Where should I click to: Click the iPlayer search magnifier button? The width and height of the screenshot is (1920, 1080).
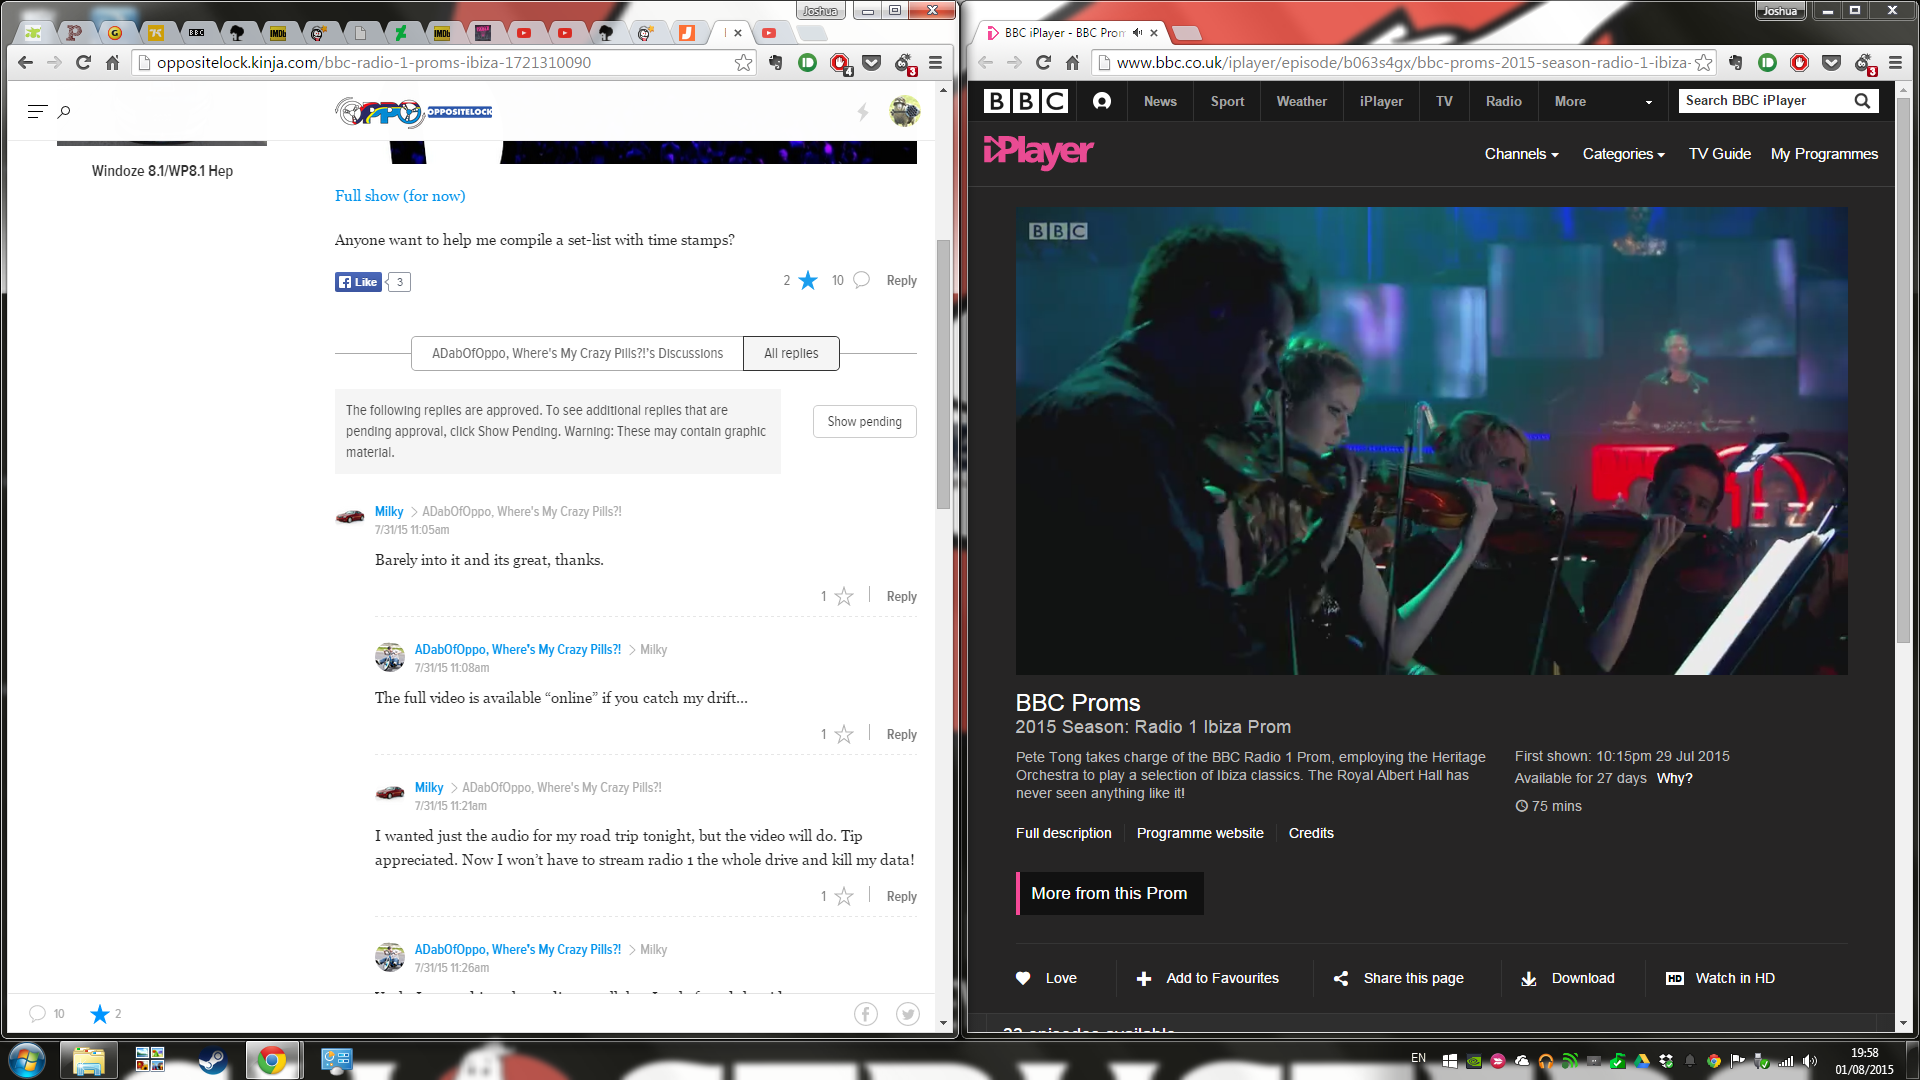1862,101
